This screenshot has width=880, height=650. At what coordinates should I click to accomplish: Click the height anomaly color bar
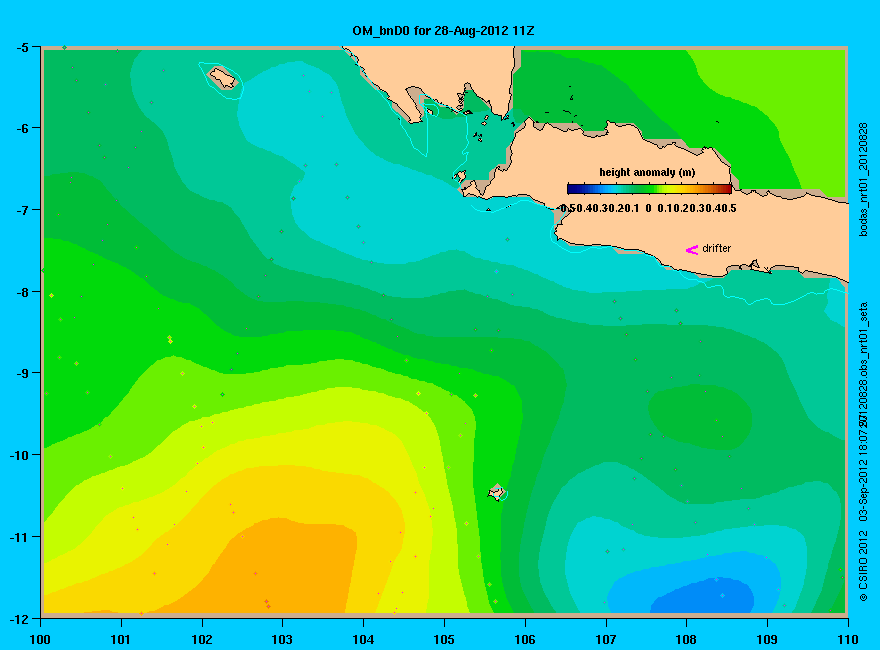tap(649, 189)
